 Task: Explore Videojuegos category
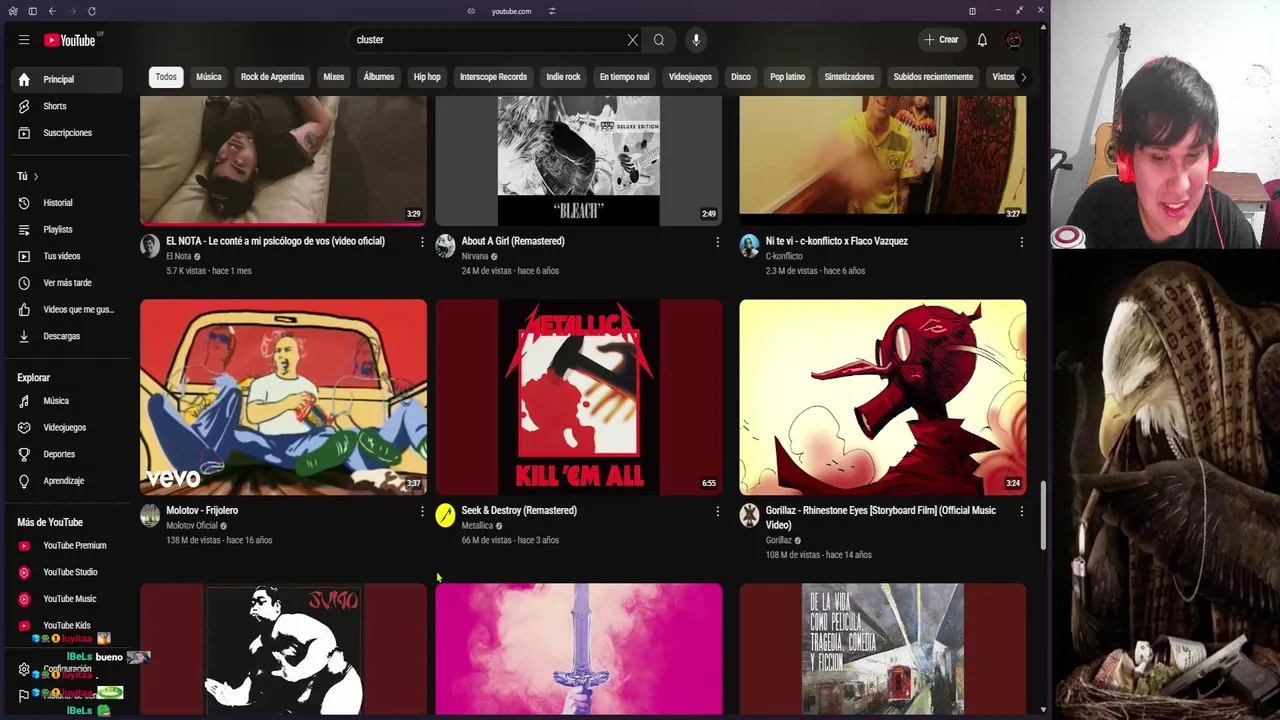(x=66, y=428)
